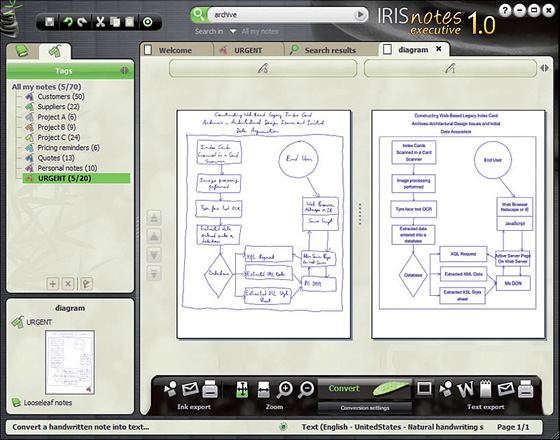The height and width of the screenshot is (440, 560).
Task: Click the Undo arrow icon
Action: pos(68,22)
